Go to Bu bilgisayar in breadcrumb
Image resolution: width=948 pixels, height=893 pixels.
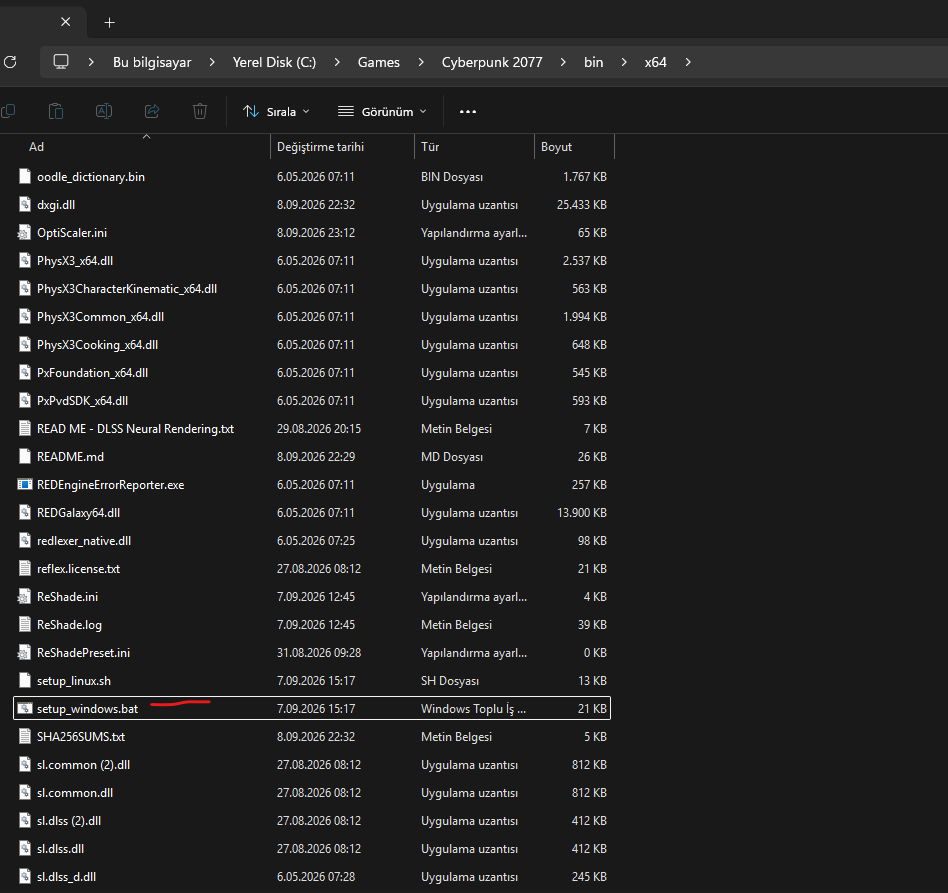click(152, 62)
